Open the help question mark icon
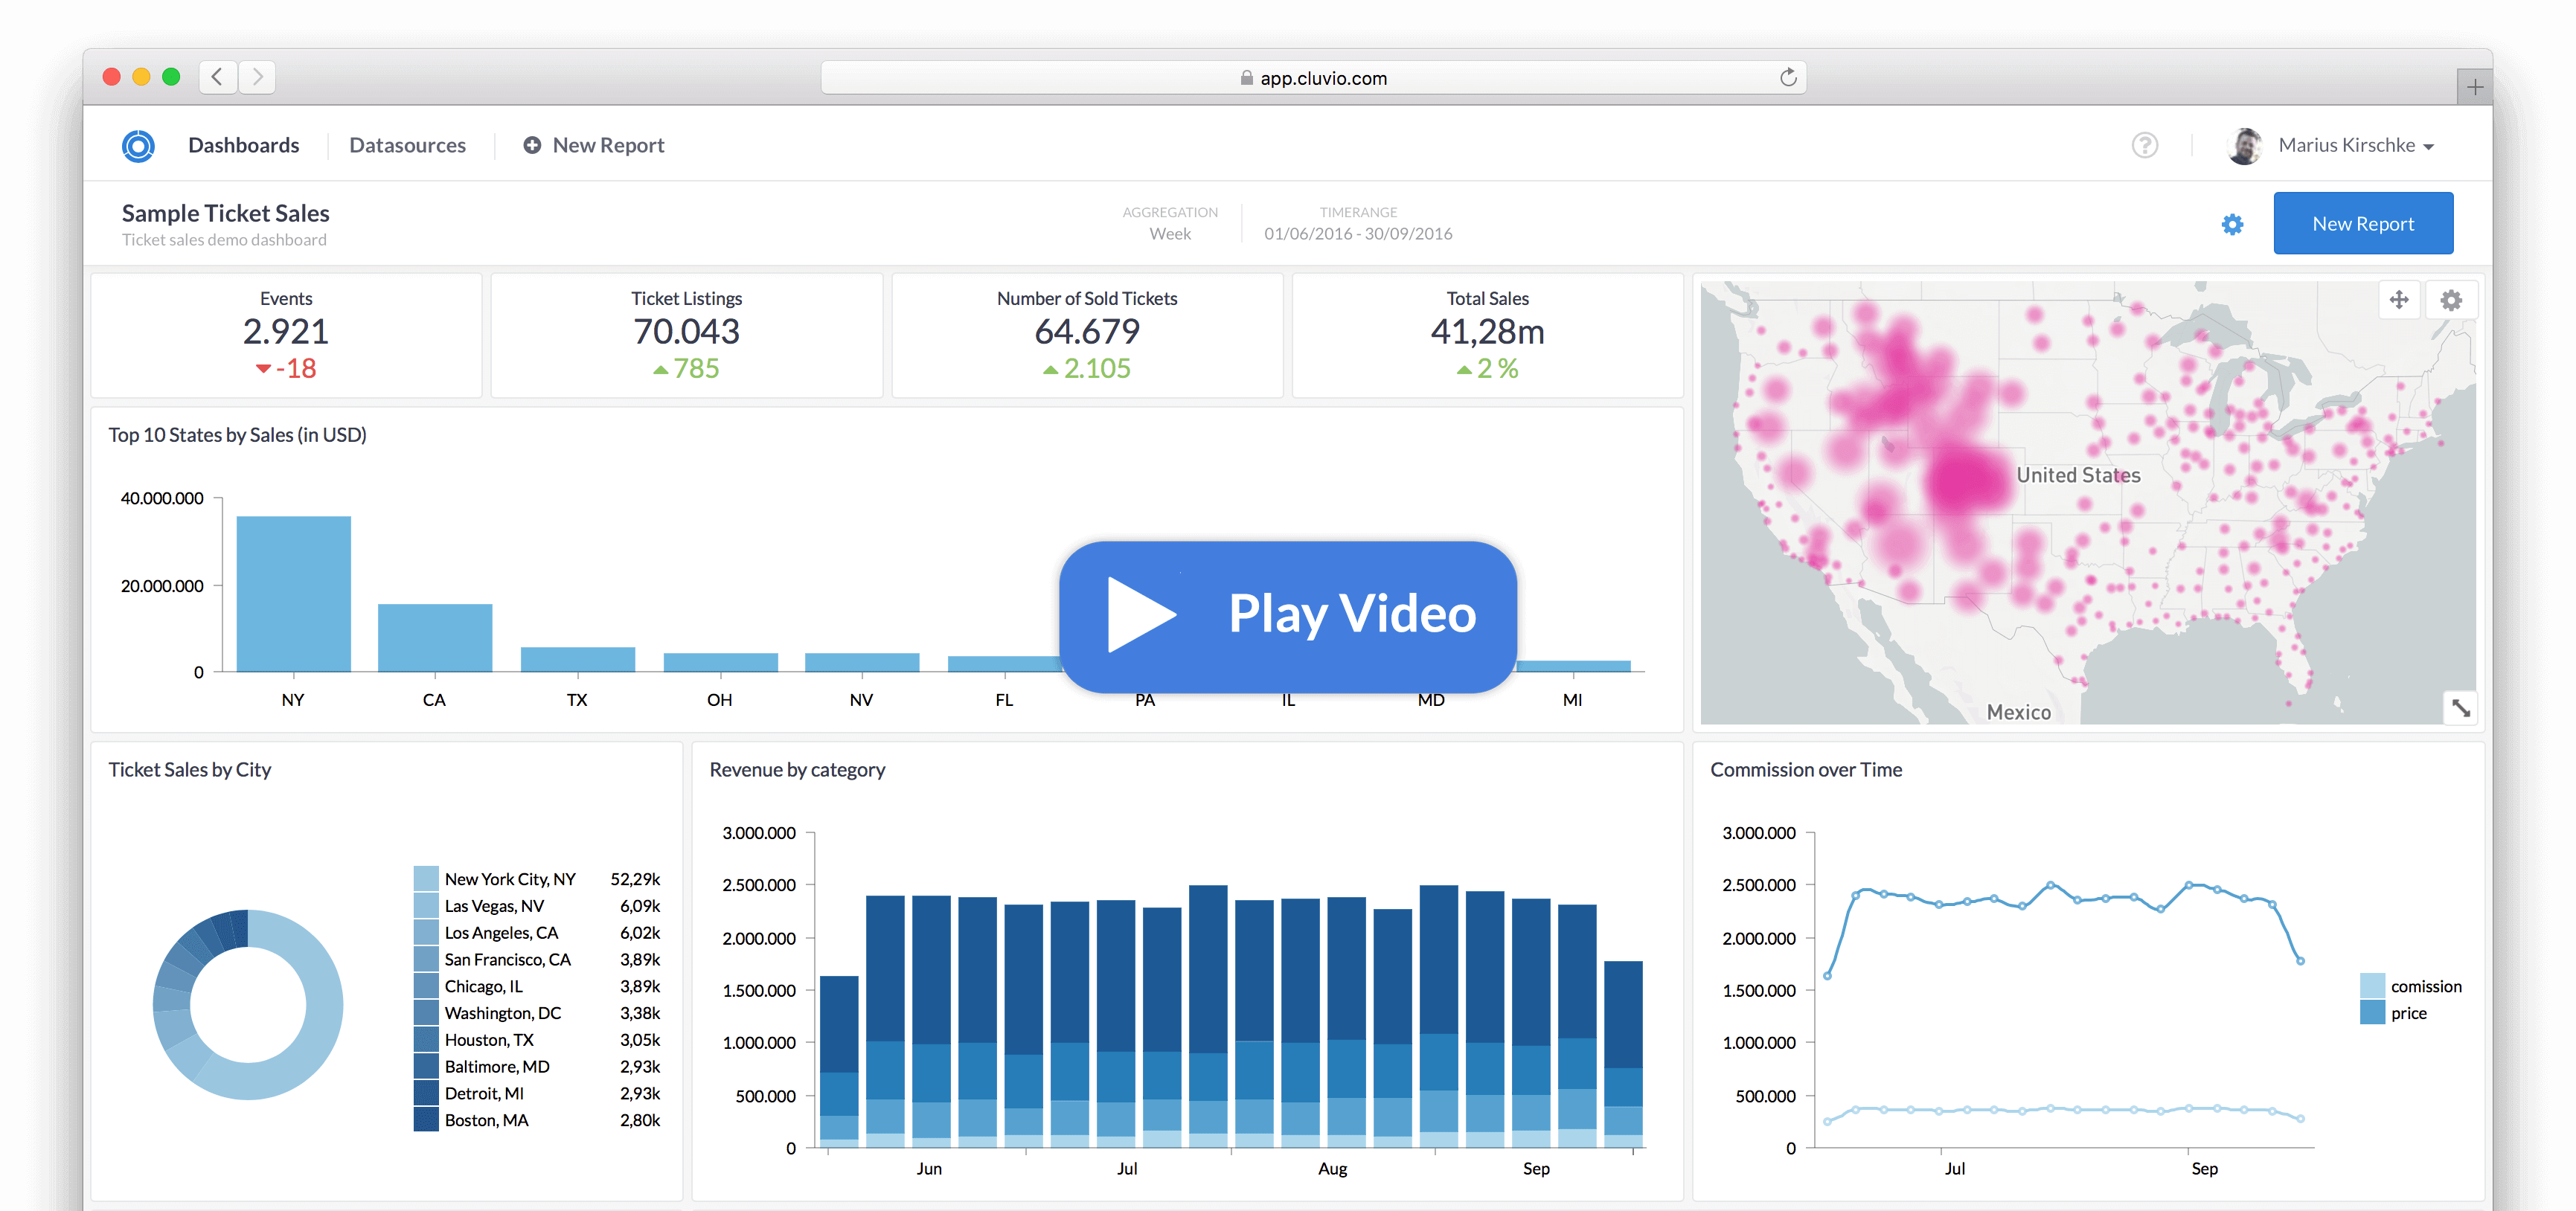This screenshot has height=1211, width=2576. tap(2144, 146)
